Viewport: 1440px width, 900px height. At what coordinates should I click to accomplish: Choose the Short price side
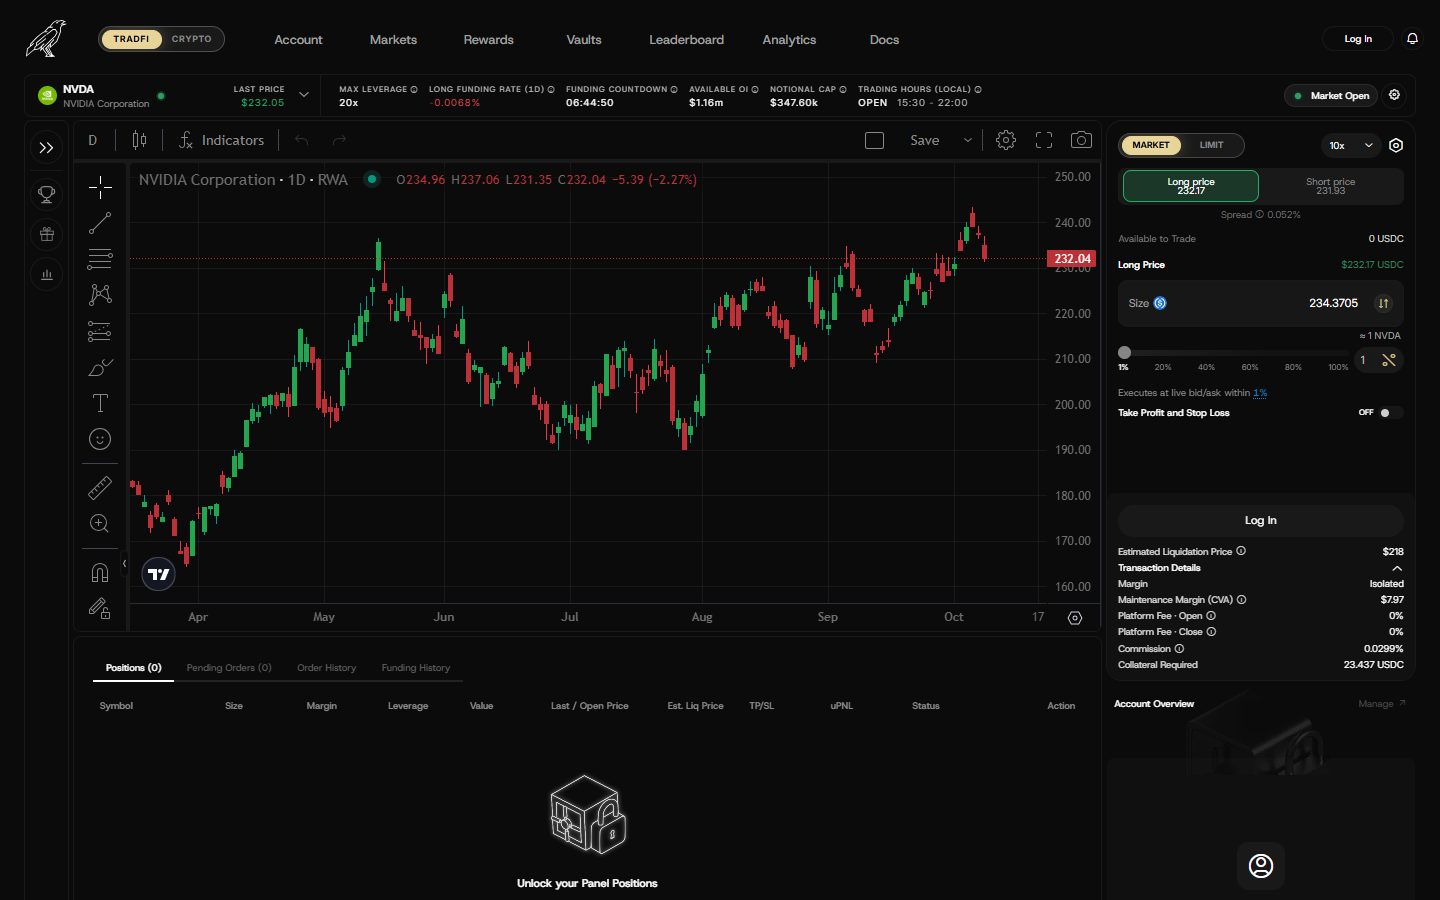tap(1330, 186)
